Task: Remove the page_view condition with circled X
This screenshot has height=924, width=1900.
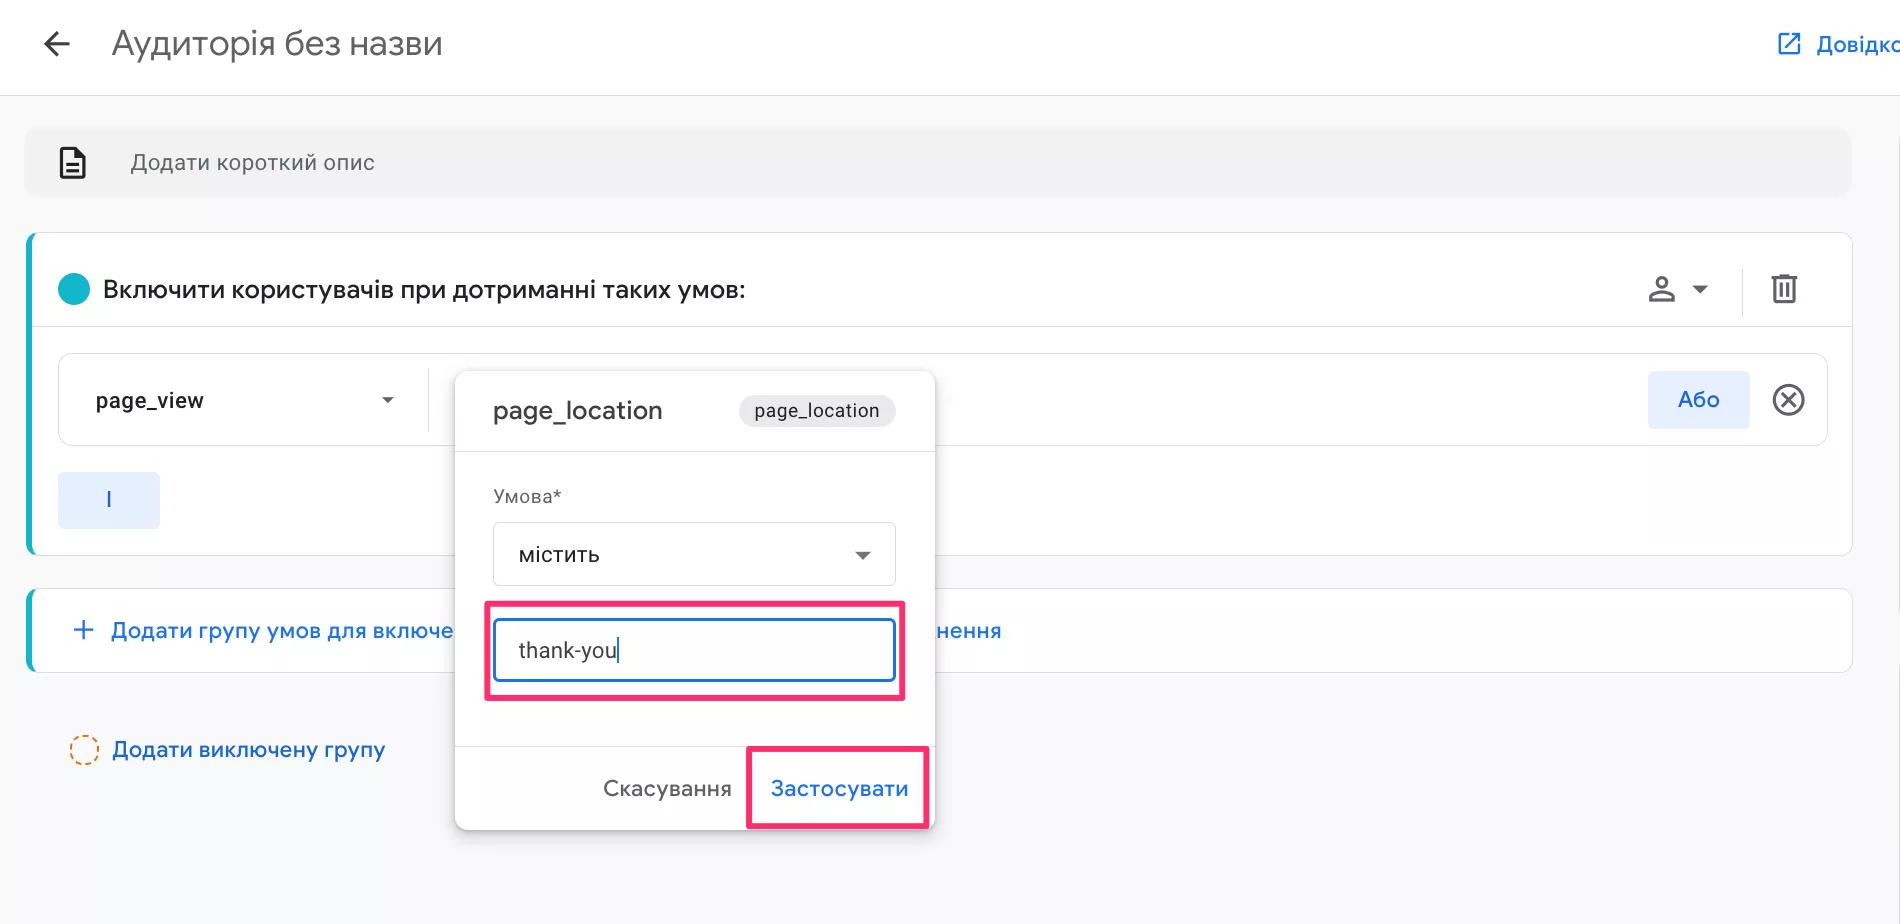Action: (1788, 400)
